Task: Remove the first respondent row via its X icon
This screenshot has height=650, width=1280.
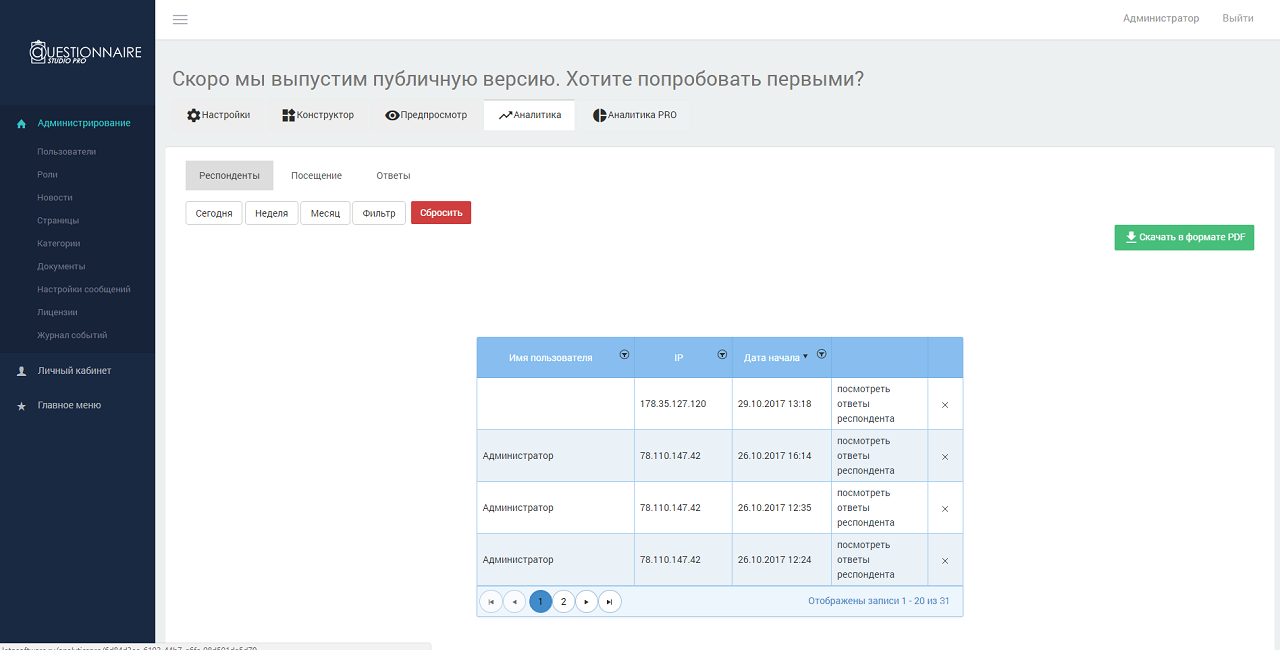Action: point(944,403)
